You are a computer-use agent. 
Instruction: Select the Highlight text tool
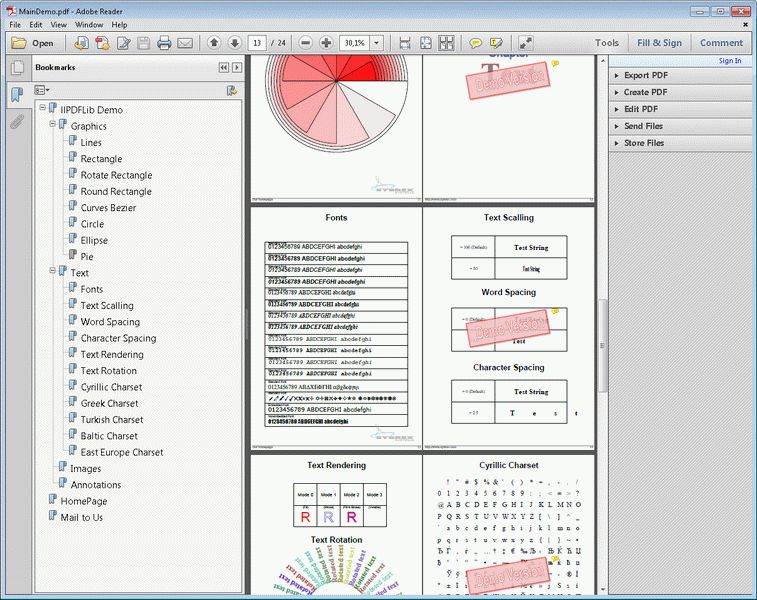[496, 43]
